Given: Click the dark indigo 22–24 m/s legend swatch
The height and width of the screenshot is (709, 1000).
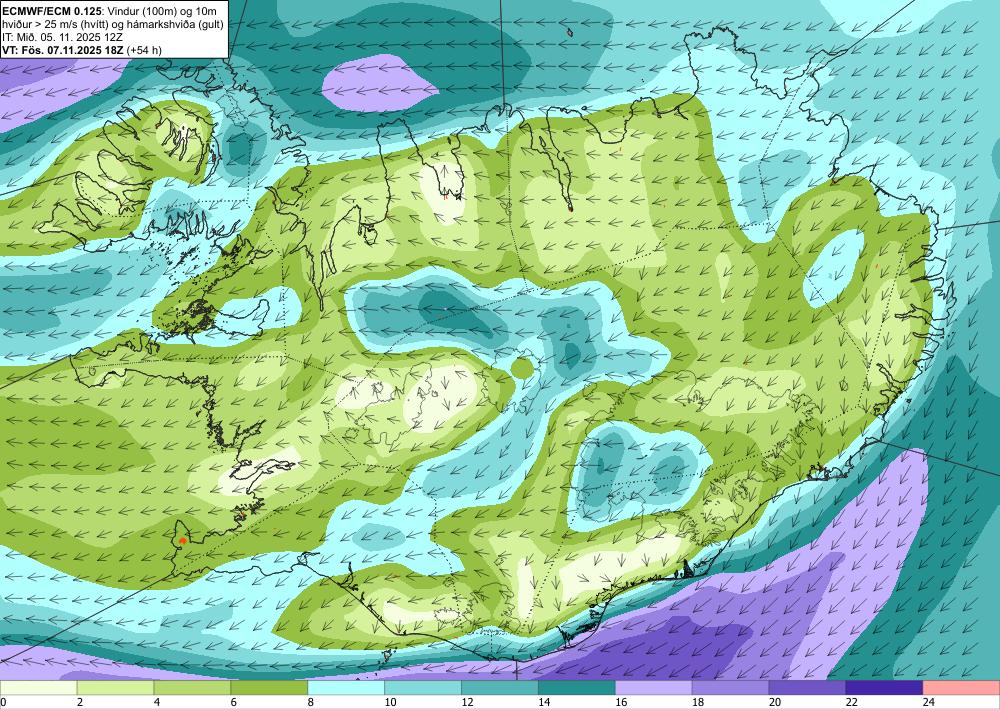Looking at the screenshot, I should [884, 688].
